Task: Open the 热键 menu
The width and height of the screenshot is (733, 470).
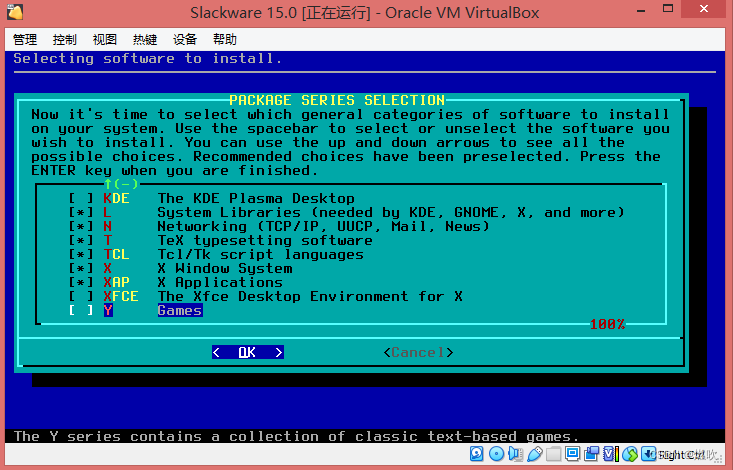Action: (145, 40)
